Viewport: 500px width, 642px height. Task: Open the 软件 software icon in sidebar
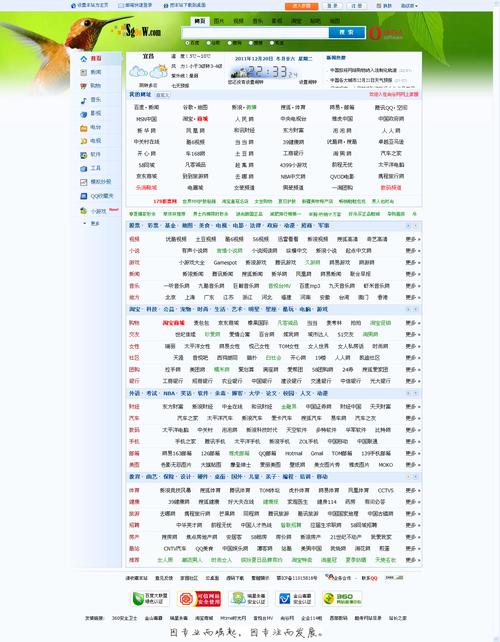pos(84,155)
